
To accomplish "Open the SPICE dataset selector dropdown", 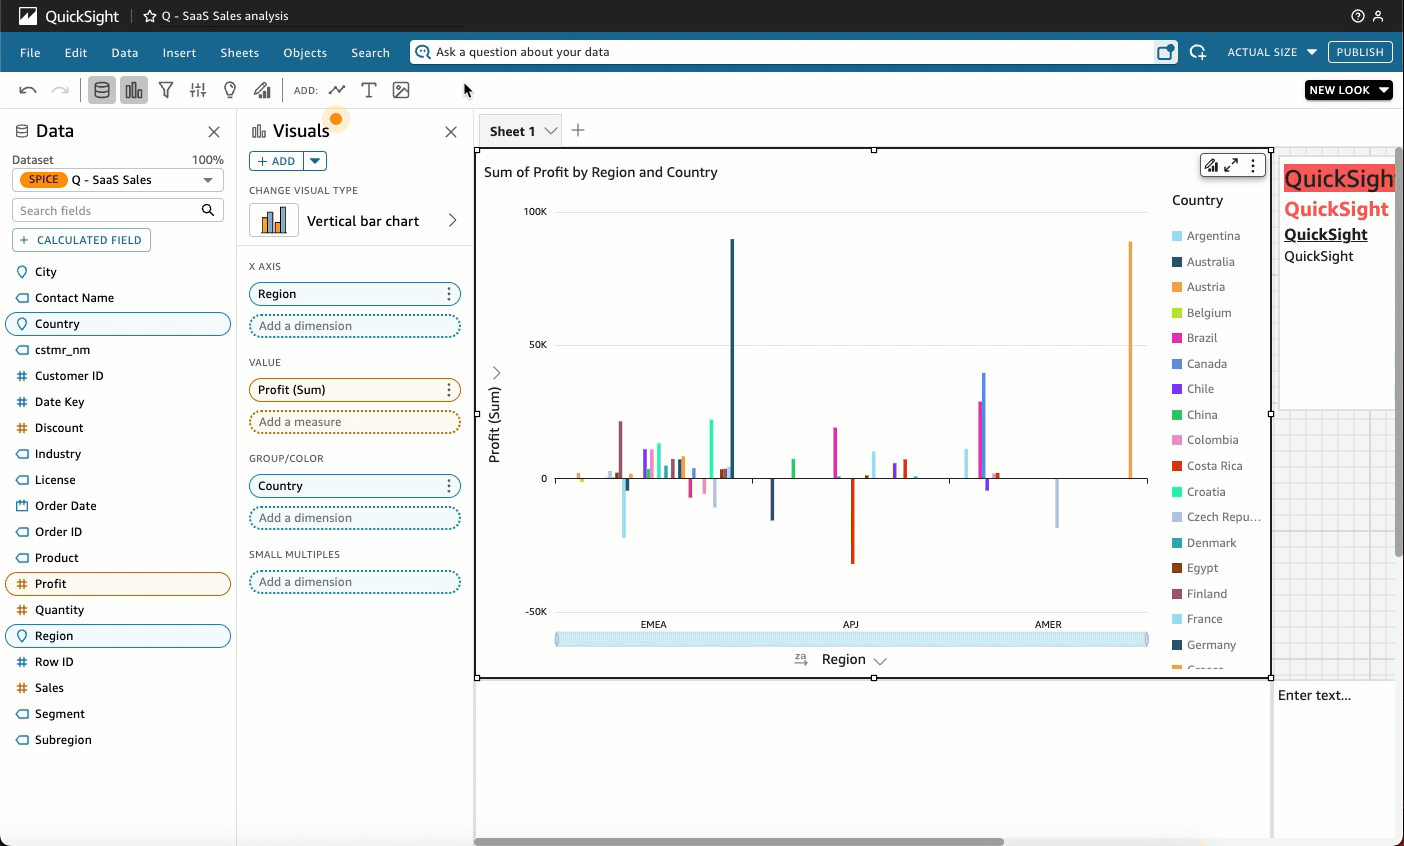I will [118, 180].
